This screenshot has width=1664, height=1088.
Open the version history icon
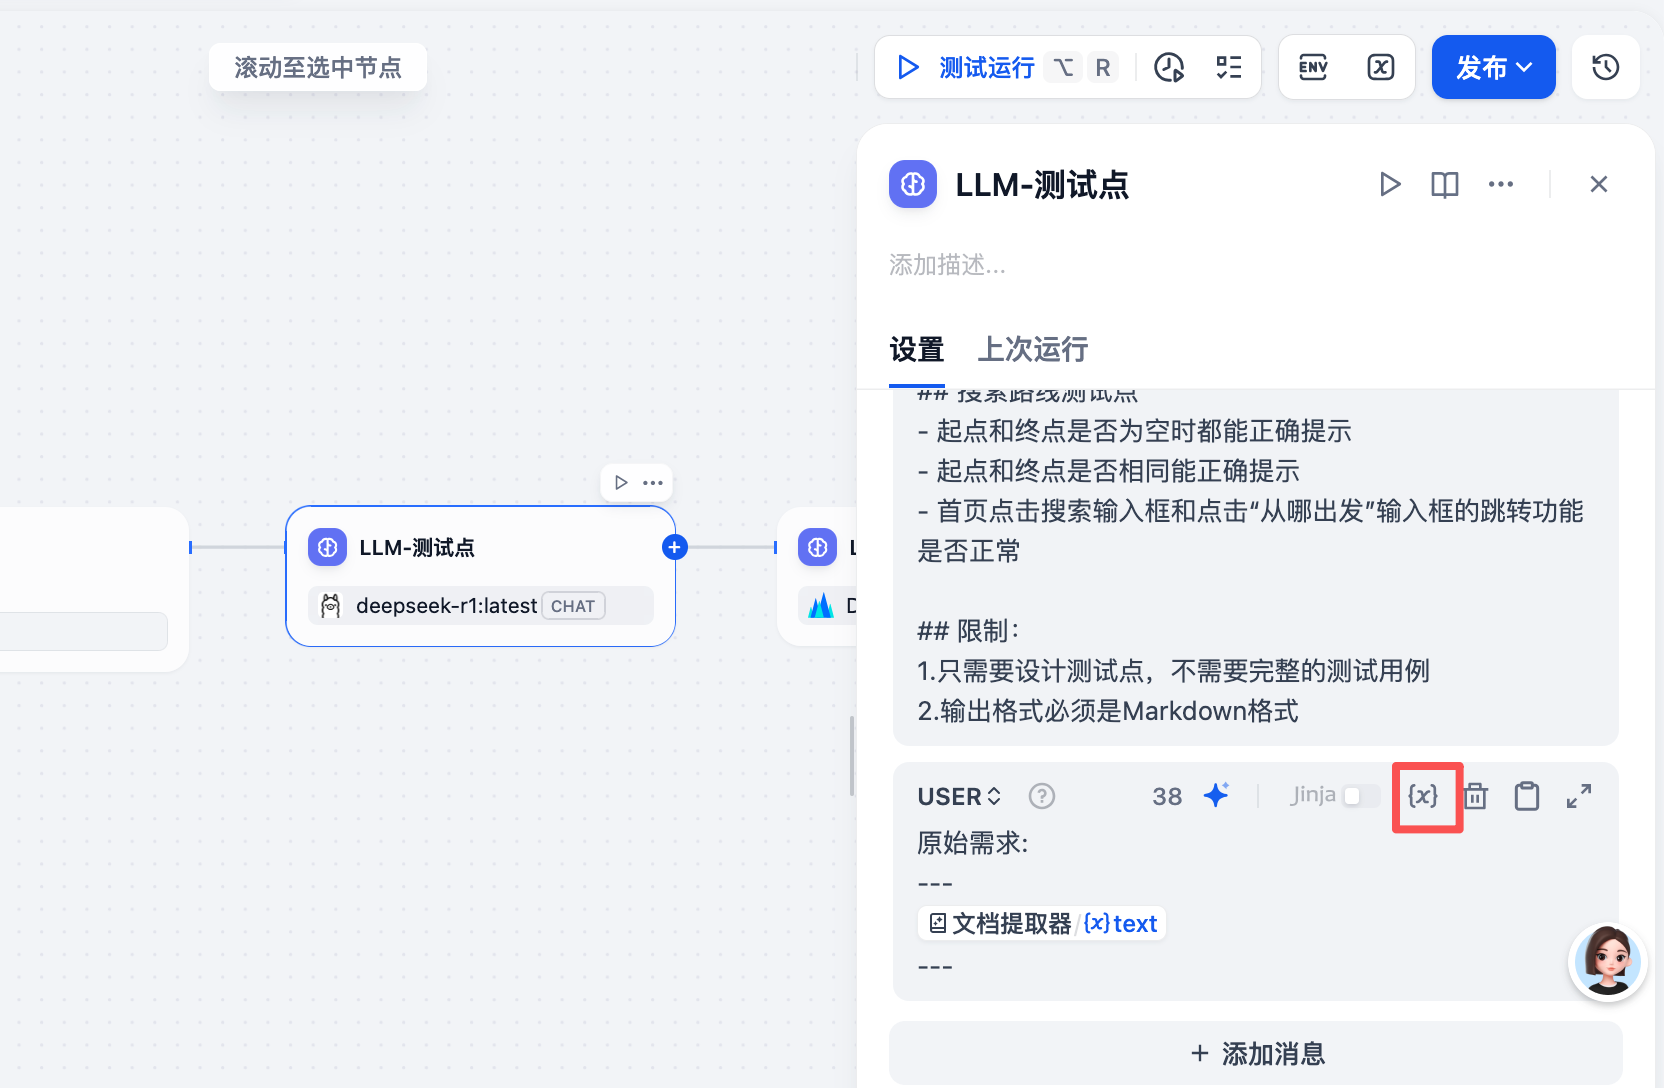[1605, 67]
